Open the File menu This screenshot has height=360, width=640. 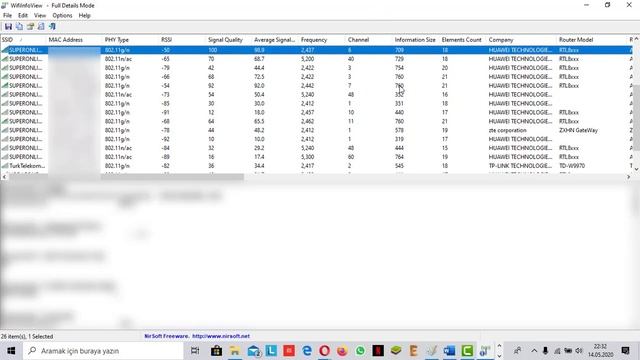click(7, 16)
